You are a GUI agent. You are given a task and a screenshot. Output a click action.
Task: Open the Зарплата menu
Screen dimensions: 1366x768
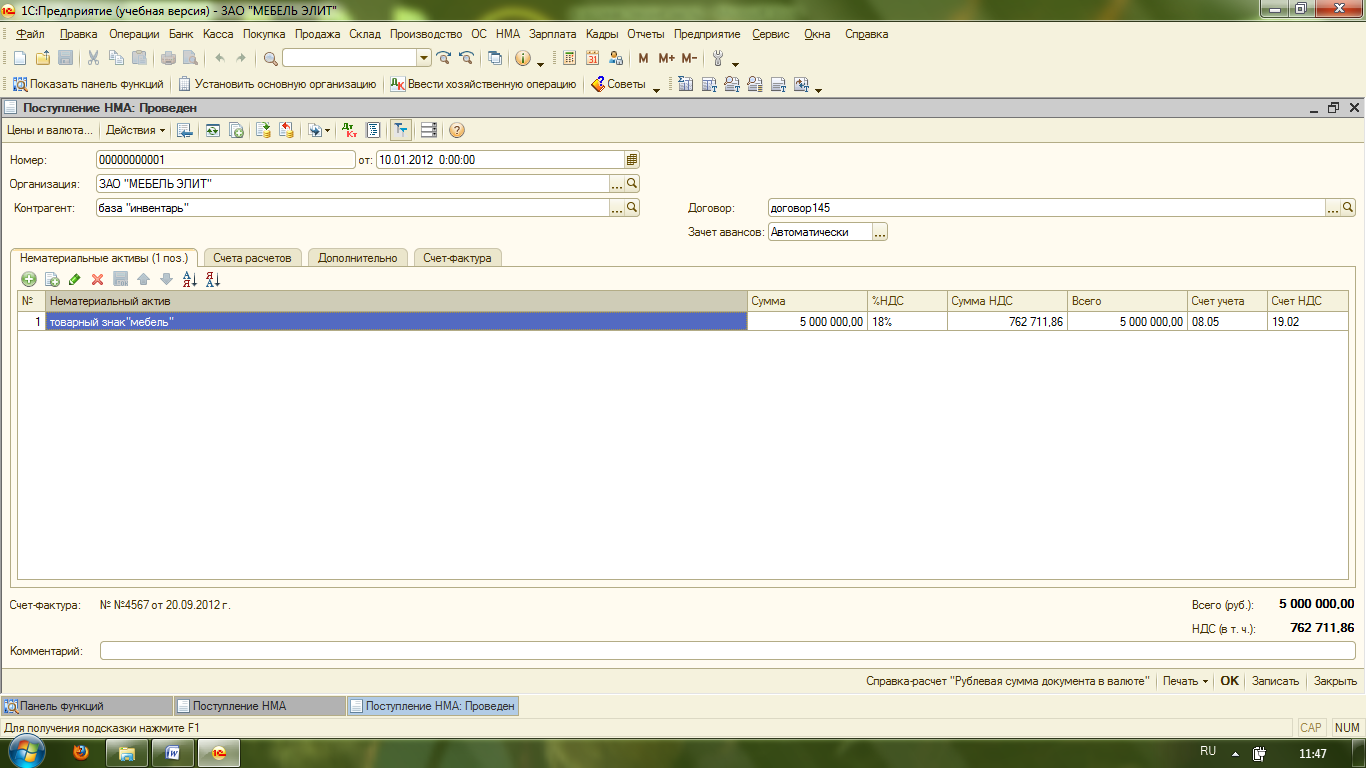(x=552, y=34)
